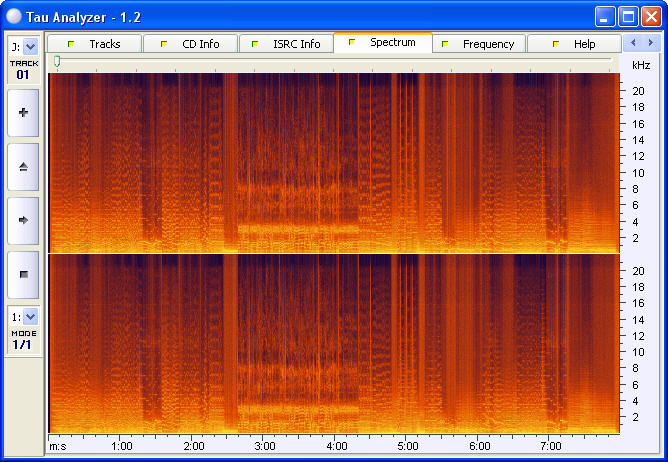Open the CD Info tab

(191, 44)
